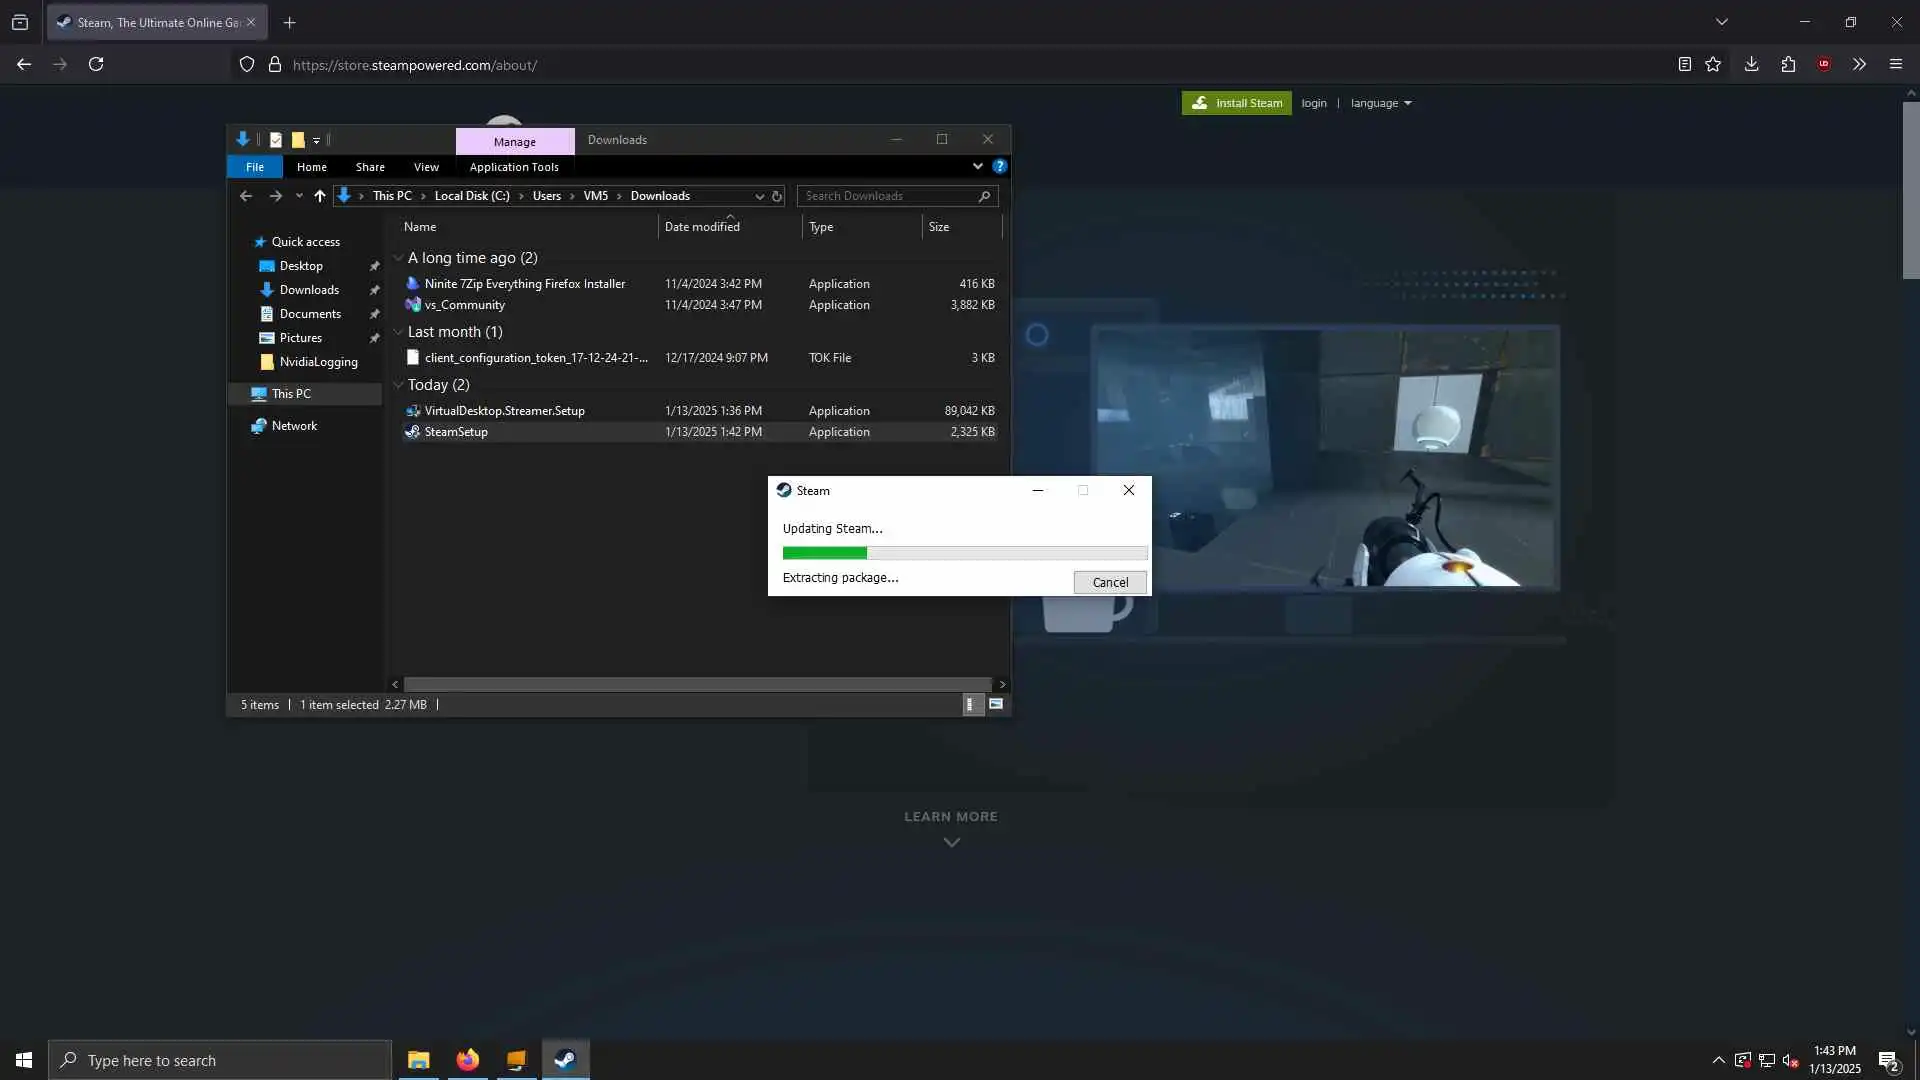This screenshot has height=1080, width=1920.
Task: Expand the Explorer ribbon chevron
Action: coord(977,167)
